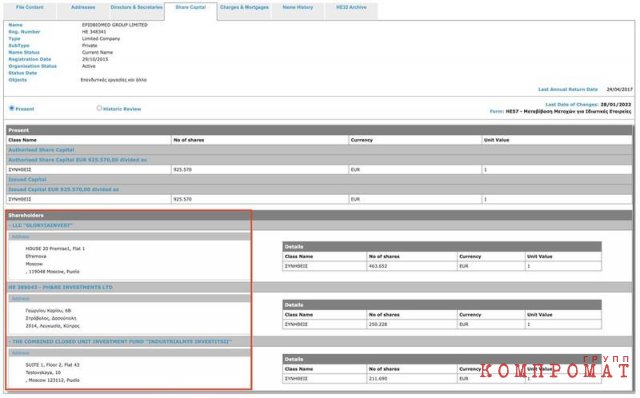The height and width of the screenshot is (398, 640).
Task: Click the 211.690 shares value for investment fund
Action: click(378, 379)
